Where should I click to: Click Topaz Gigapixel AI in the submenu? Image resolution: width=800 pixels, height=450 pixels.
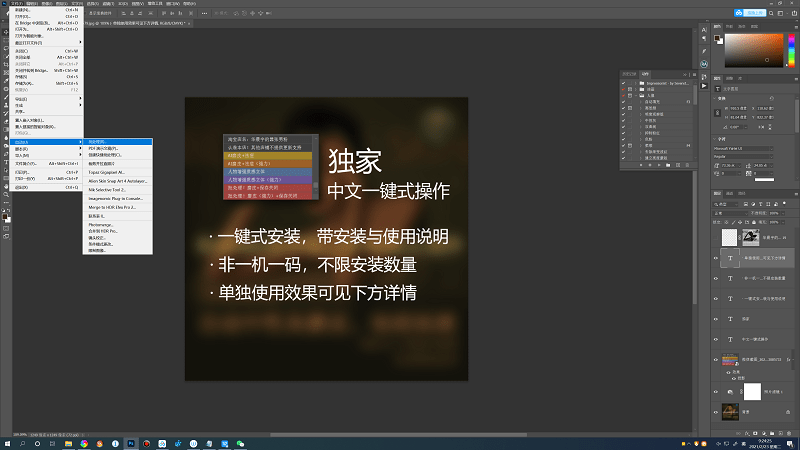tap(107, 171)
